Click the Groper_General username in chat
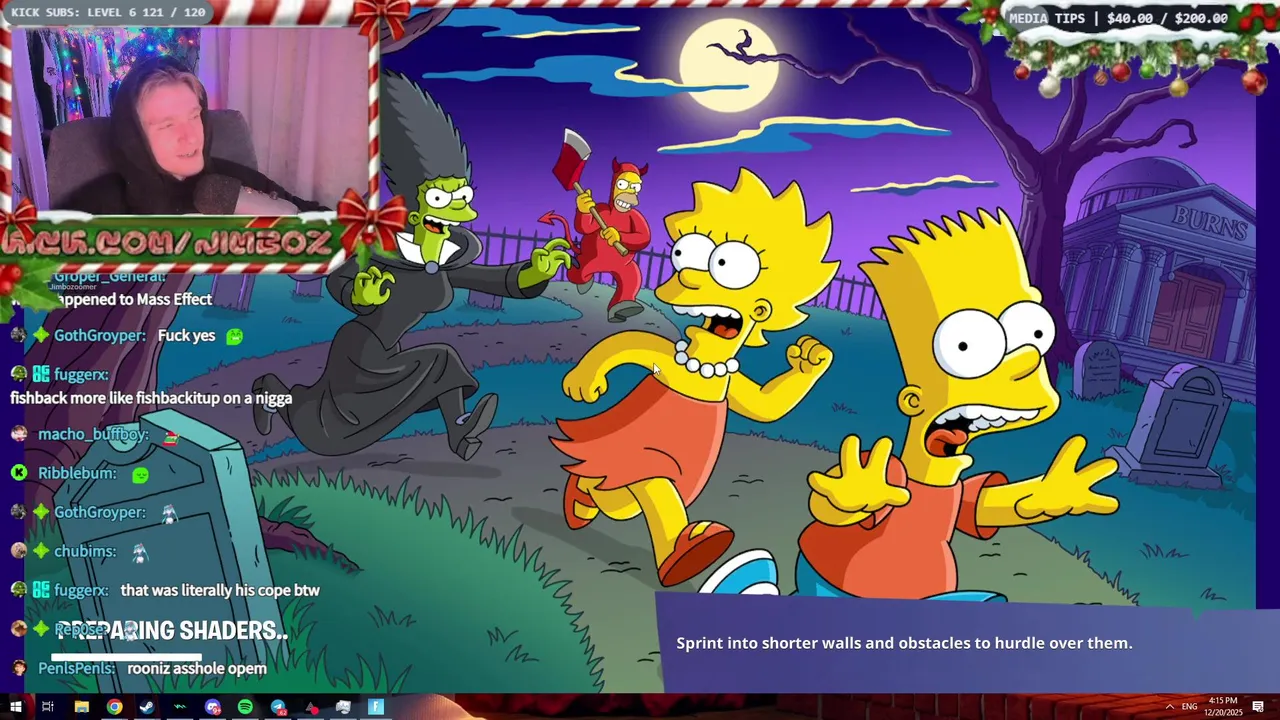 [110, 276]
